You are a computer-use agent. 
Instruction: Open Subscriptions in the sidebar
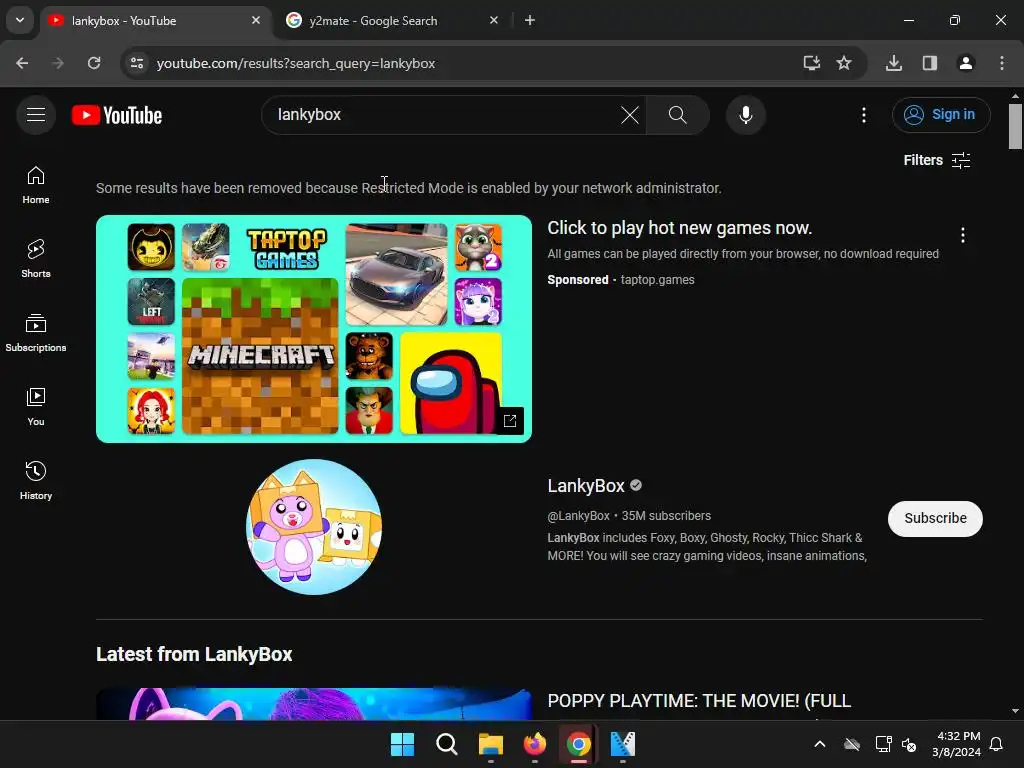(36, 332)
